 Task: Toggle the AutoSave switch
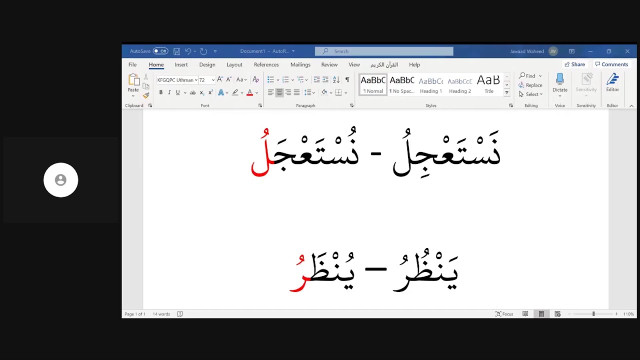(160, 51)
